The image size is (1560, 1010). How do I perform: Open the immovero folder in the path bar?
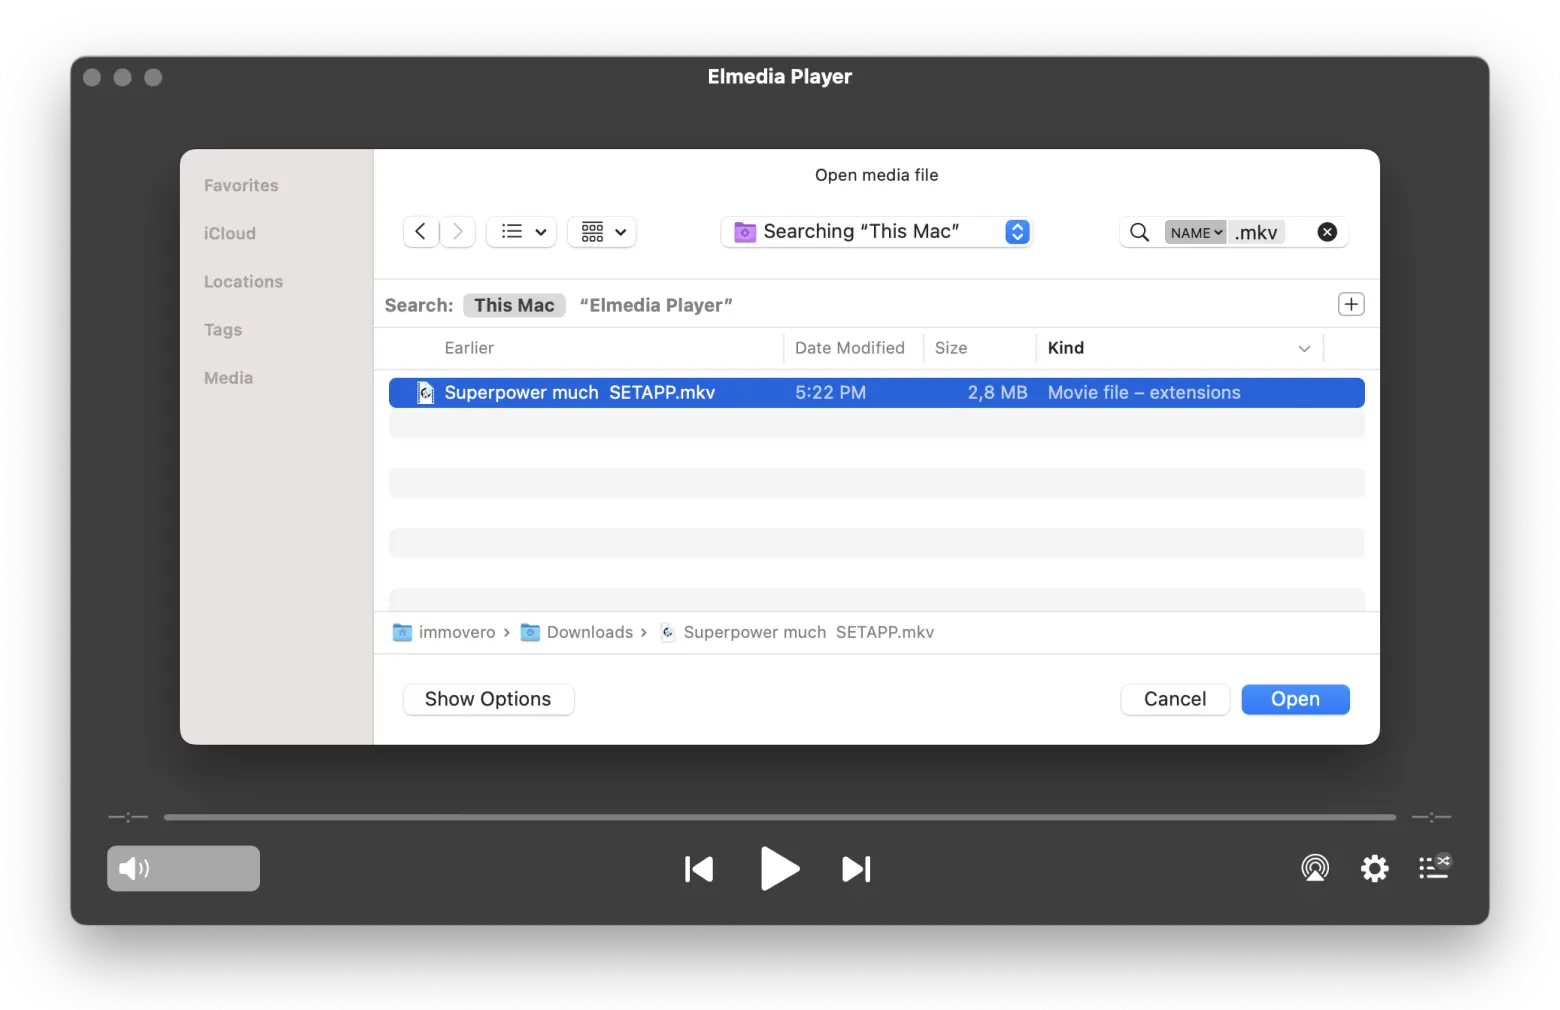point(445,632)
